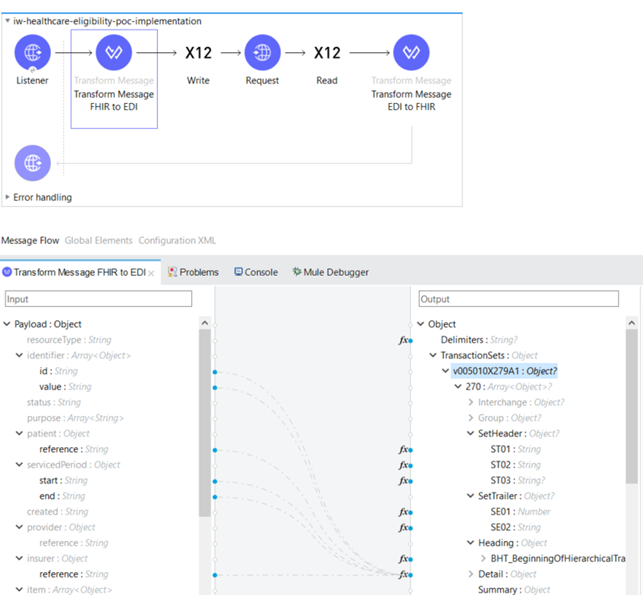
Task: Expand the Detail : Object node
Action: coord(470,574)
